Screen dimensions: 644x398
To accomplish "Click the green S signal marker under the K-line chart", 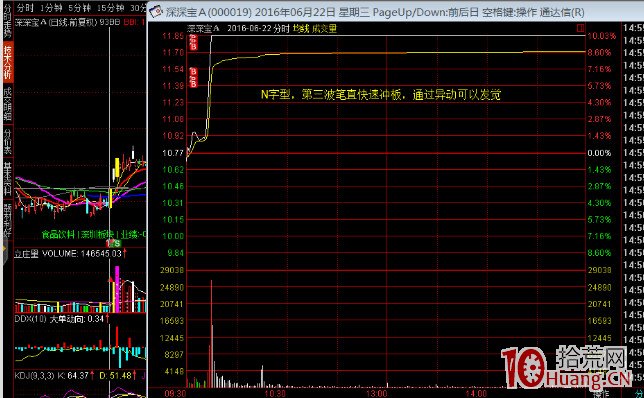I will coord(117,244).
